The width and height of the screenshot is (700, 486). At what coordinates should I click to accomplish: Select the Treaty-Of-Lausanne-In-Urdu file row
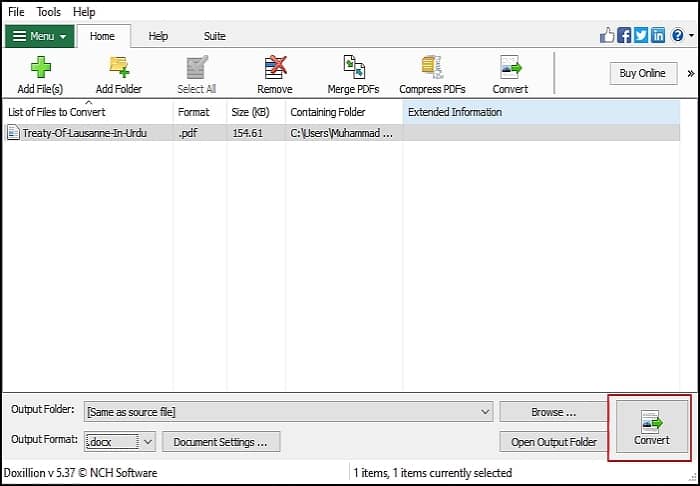coord(342,133)
